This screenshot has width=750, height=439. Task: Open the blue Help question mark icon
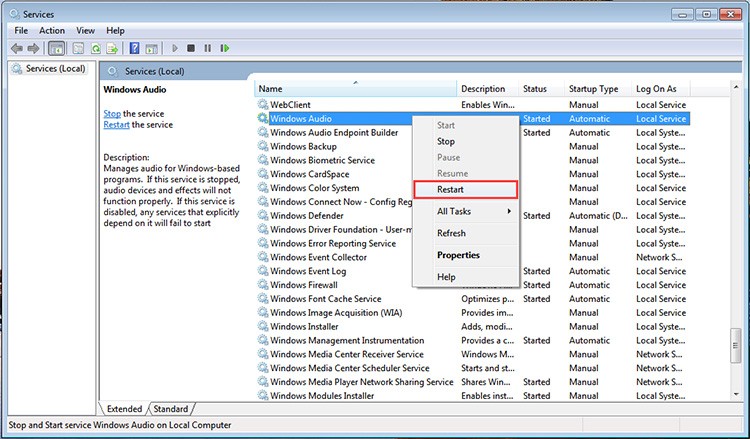click(134, 48)
